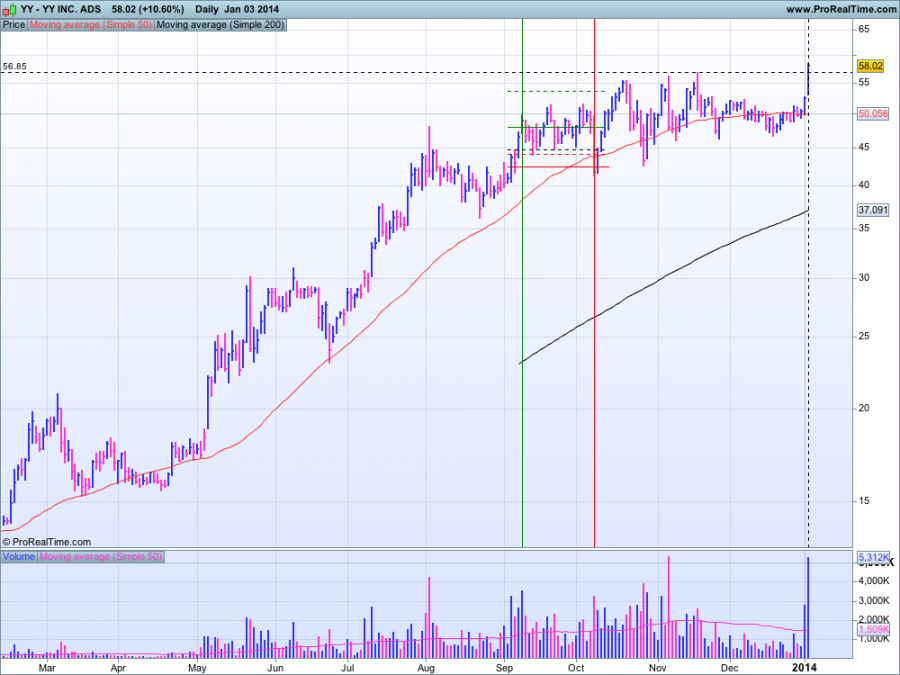Click the YY - YY INC. ADS title
This screenshot has width=900, height=675.
coord(61,9)
